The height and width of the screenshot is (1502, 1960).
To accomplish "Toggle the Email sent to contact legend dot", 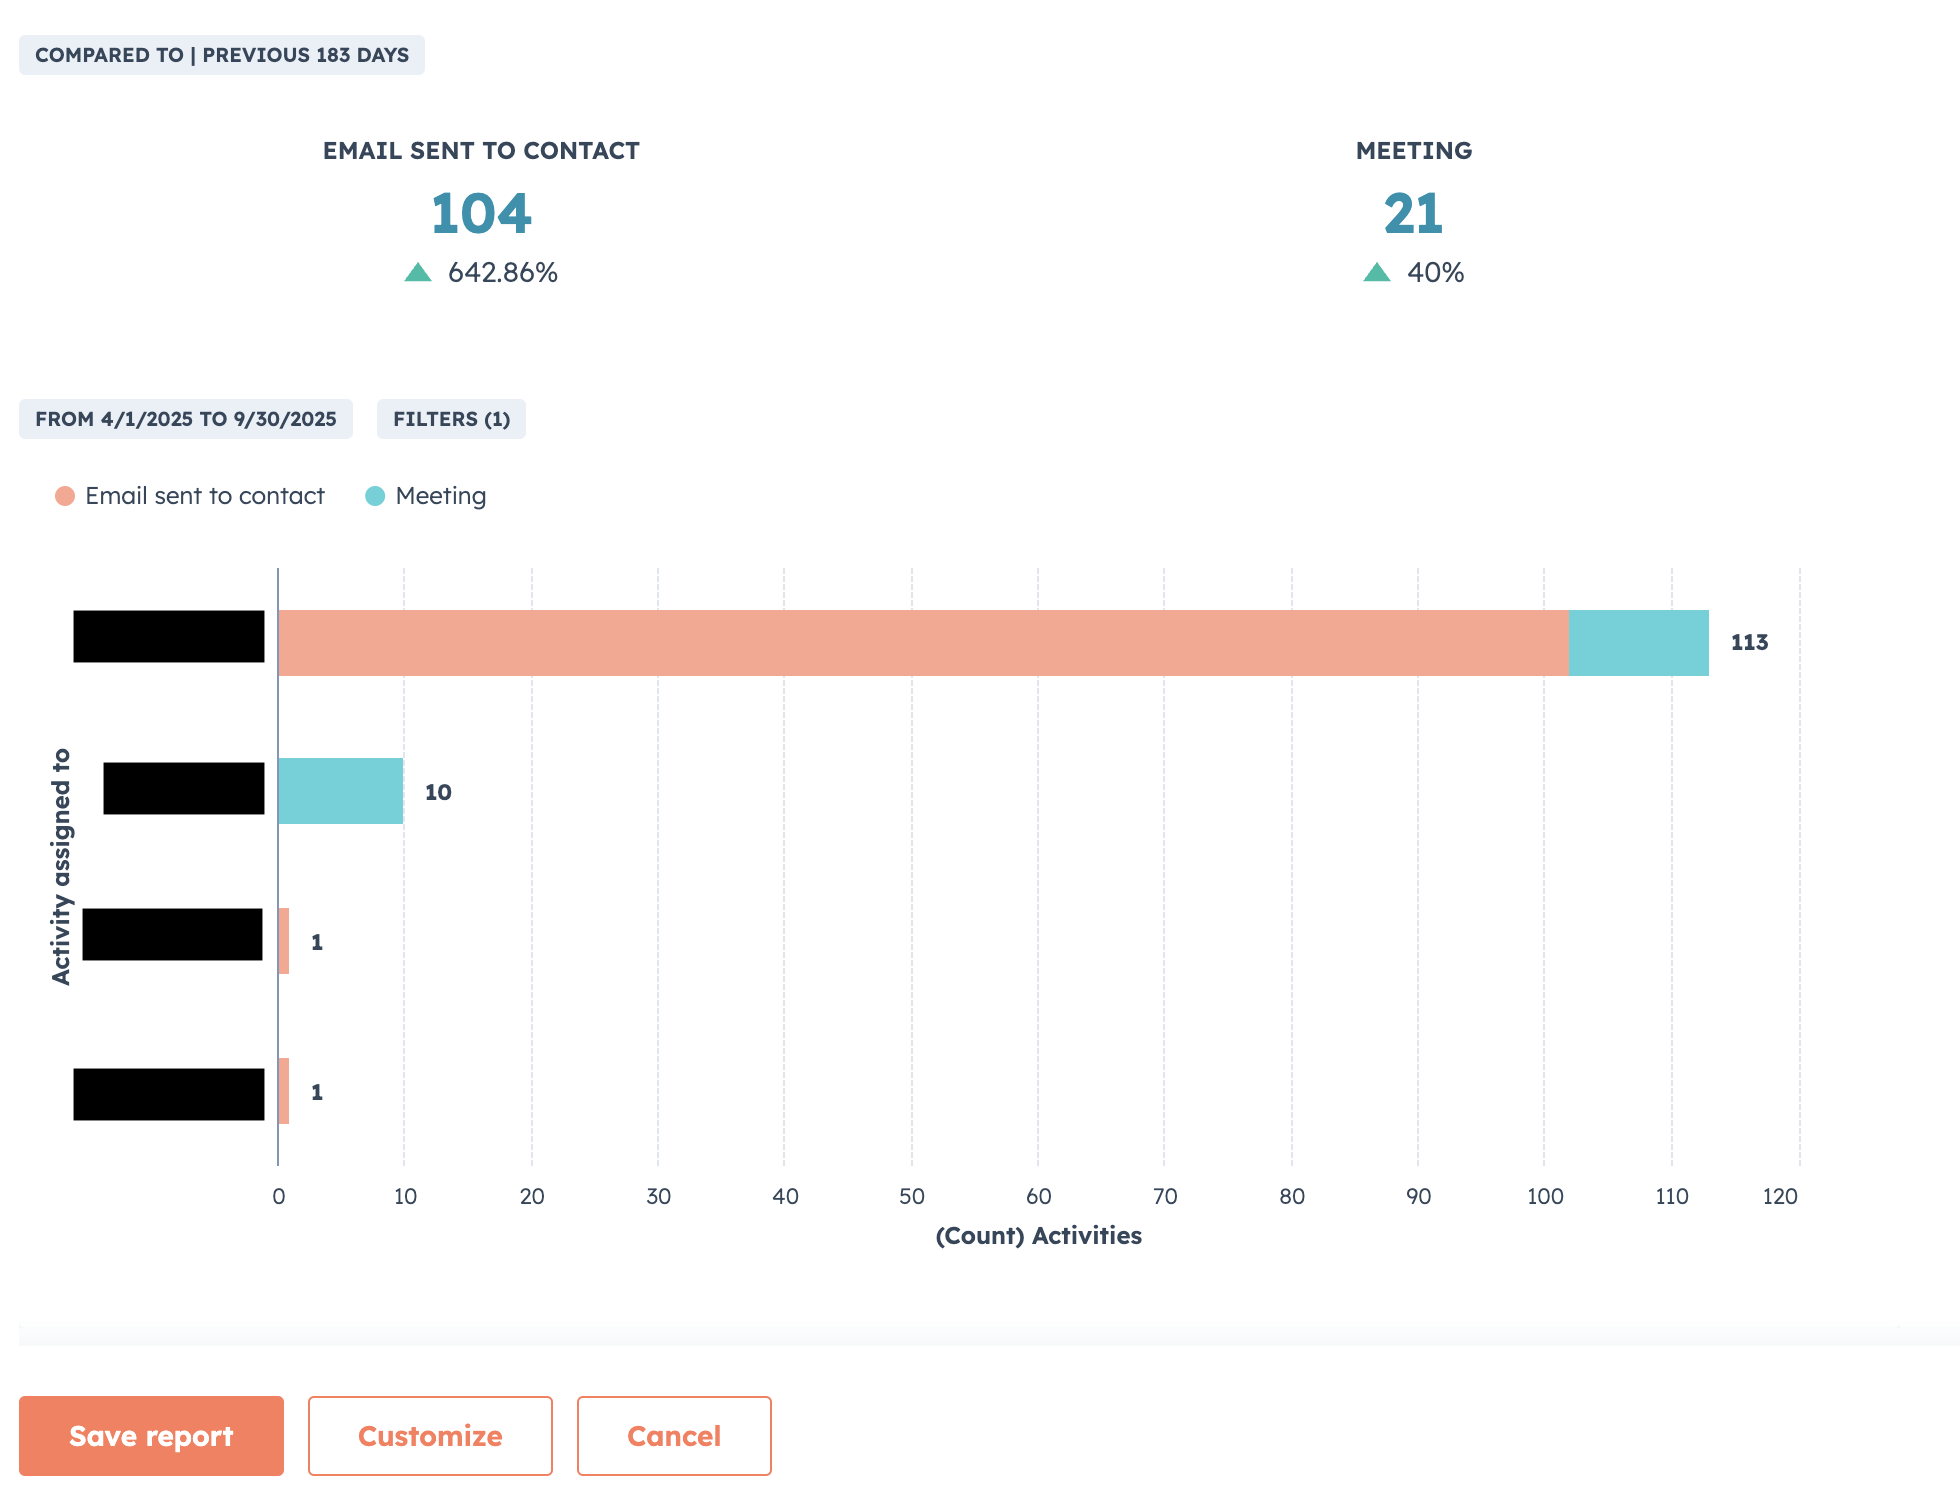I will click(65, 496).
